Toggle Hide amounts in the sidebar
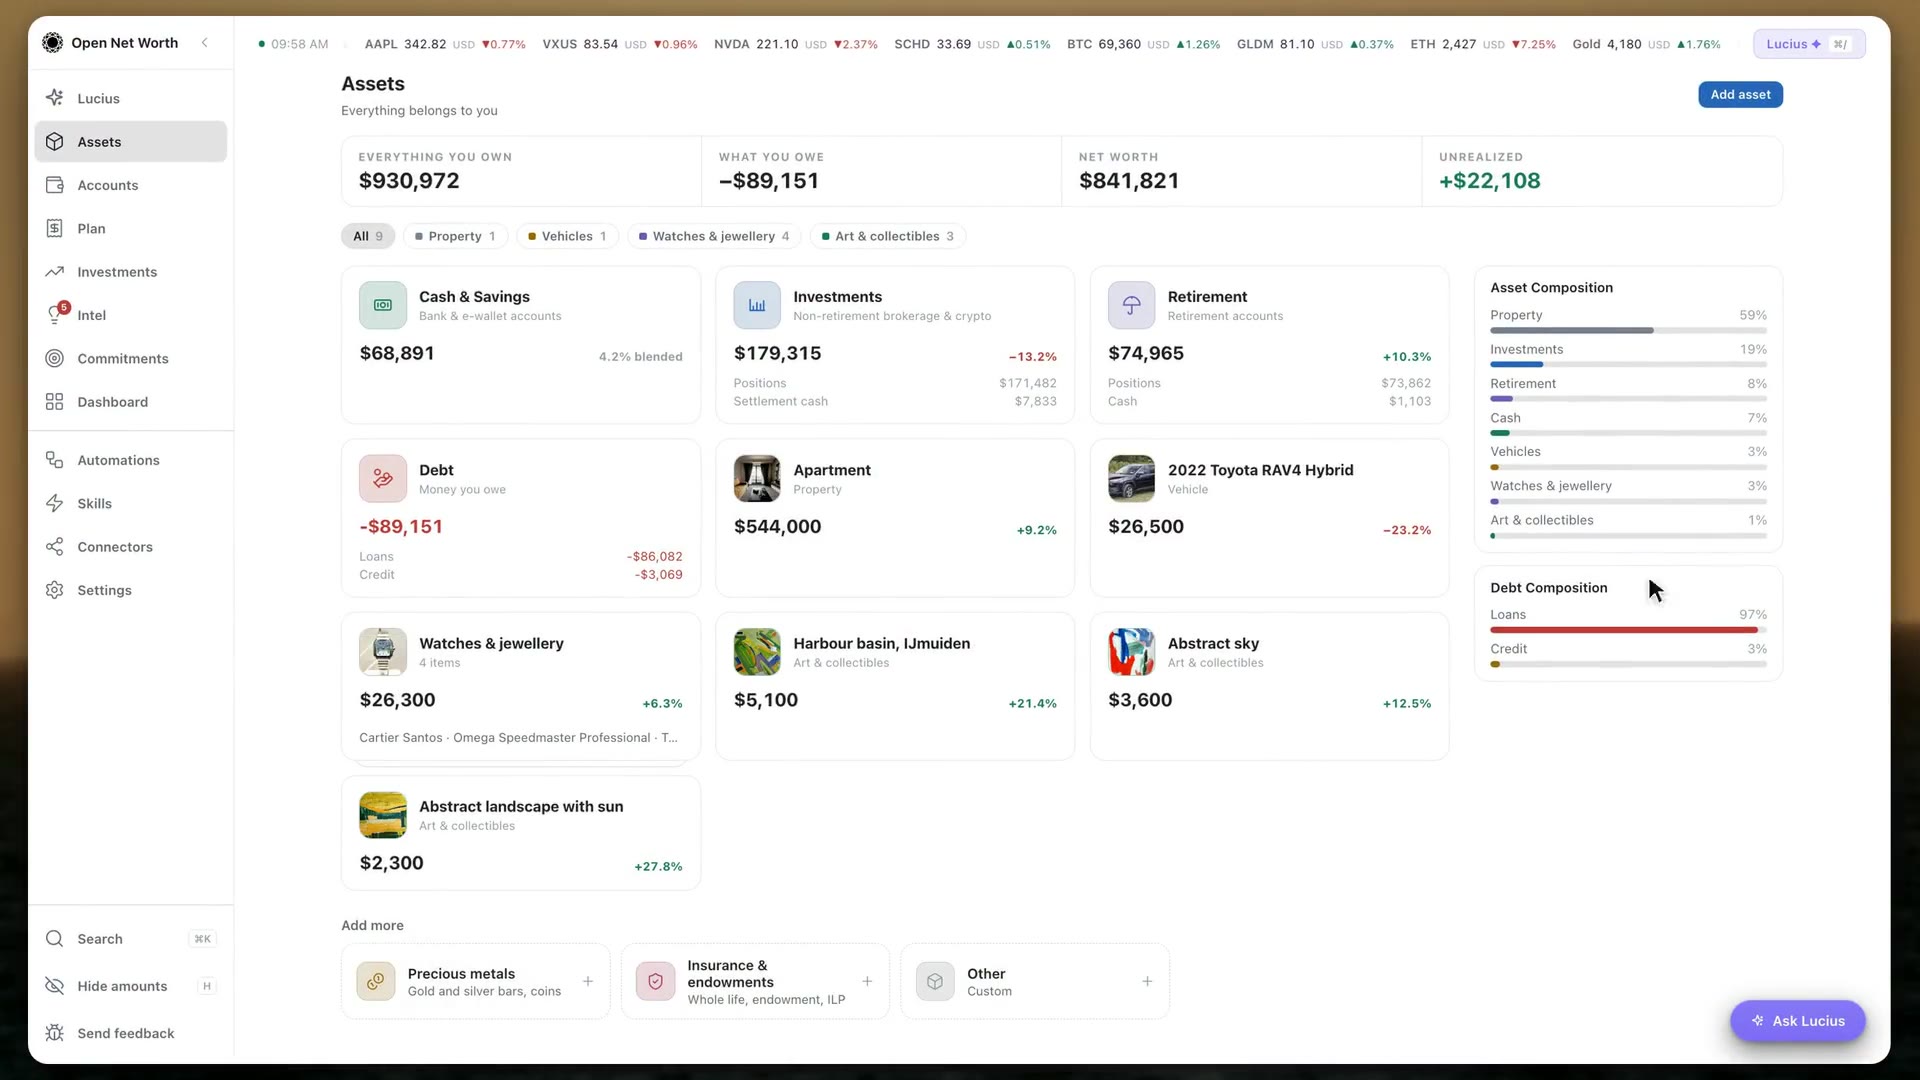 [130, 986]
